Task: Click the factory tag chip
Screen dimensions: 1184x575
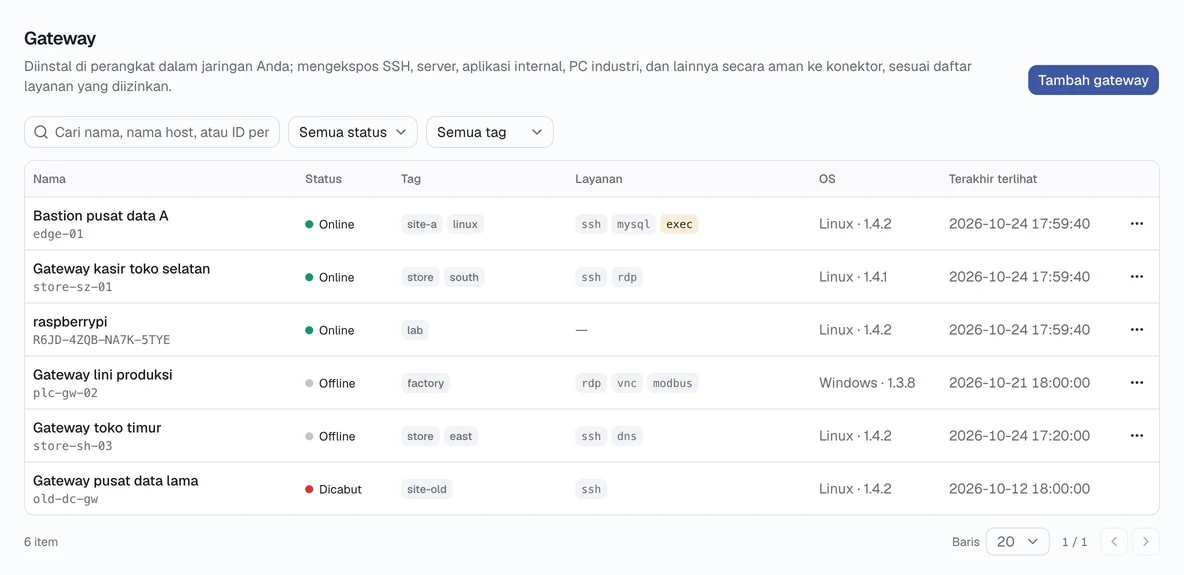Action: point(425,383)
